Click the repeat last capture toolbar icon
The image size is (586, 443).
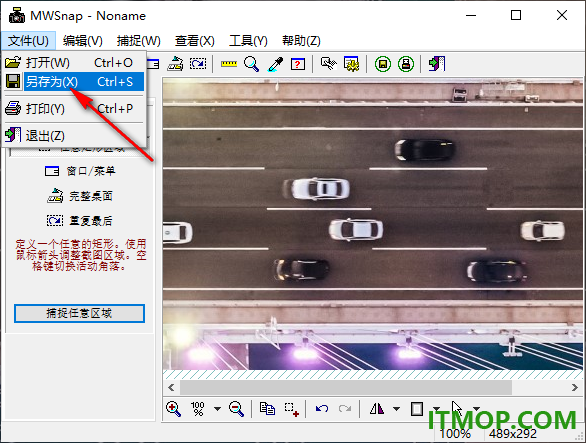tap(198, 64)
